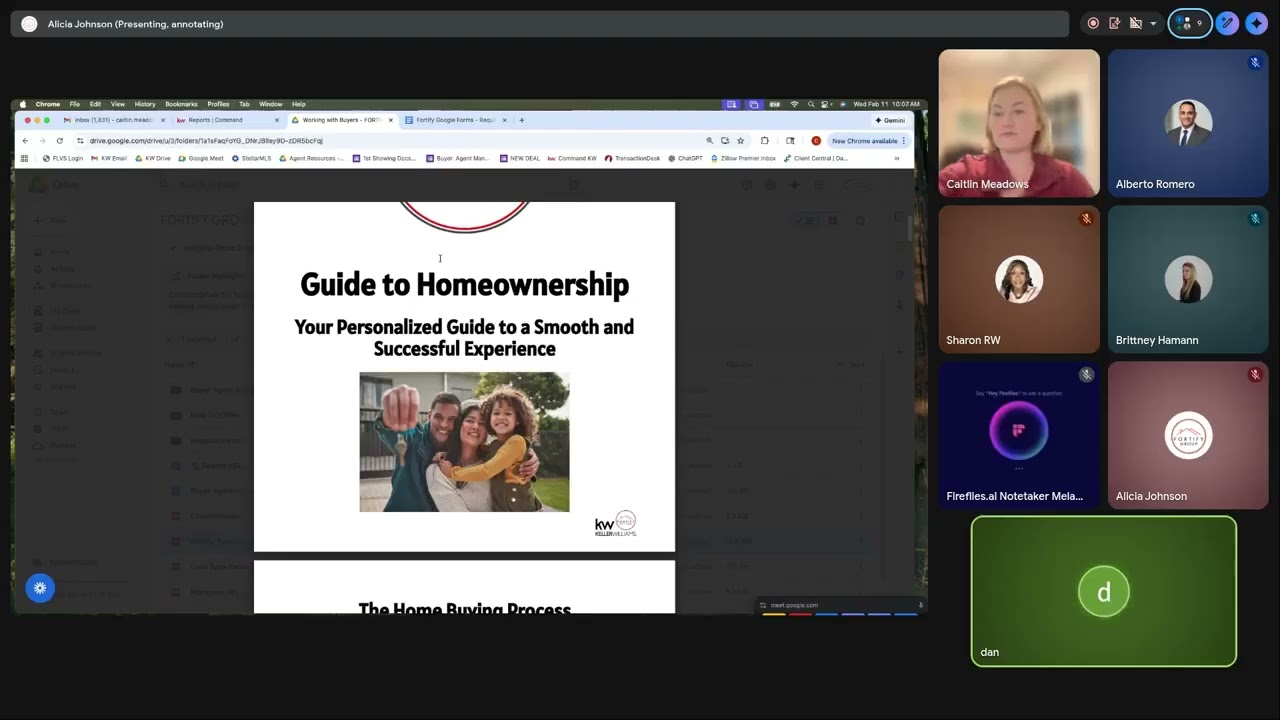Click the macOS date and time display

coord(885,104)
